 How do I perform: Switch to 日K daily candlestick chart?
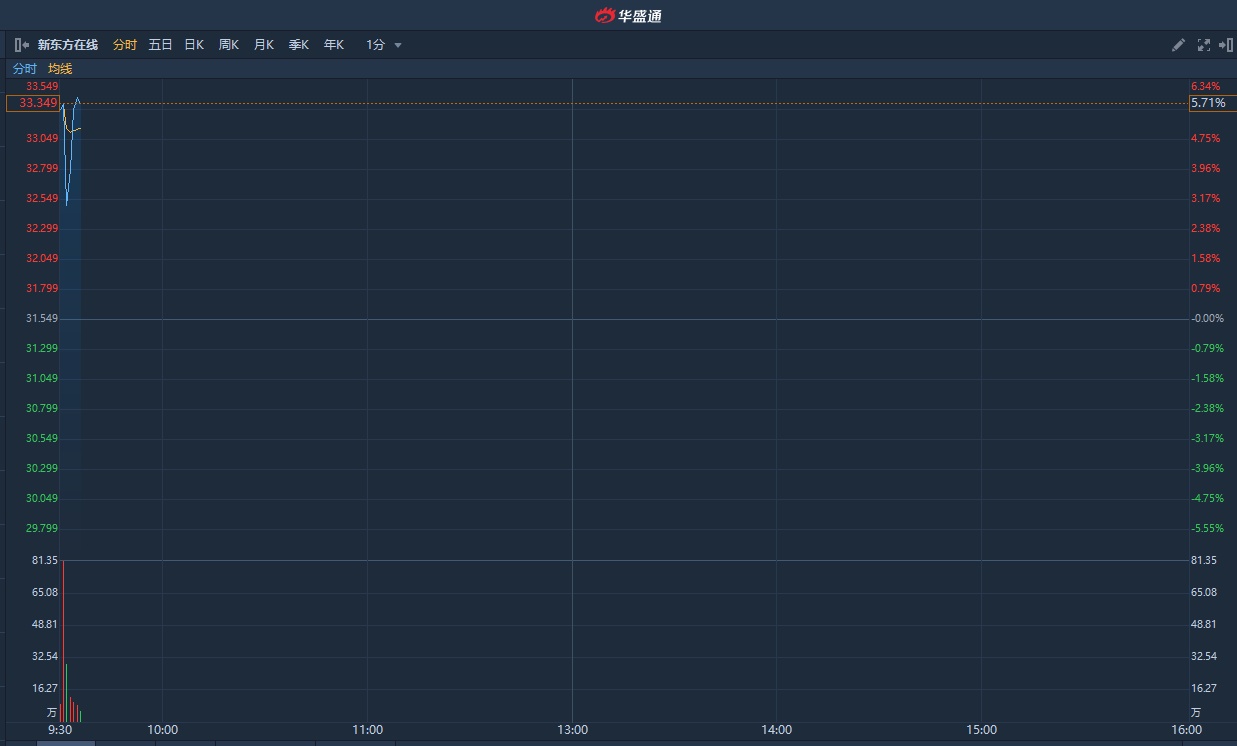pyautogui.click(x=194, y=45)
